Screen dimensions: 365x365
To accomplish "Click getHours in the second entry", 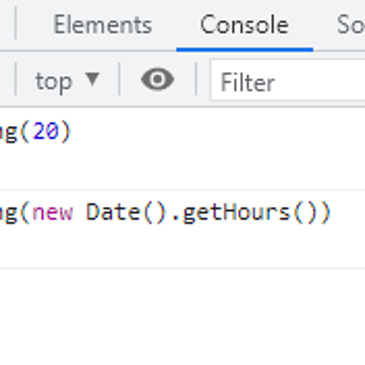I will point(237,213).
